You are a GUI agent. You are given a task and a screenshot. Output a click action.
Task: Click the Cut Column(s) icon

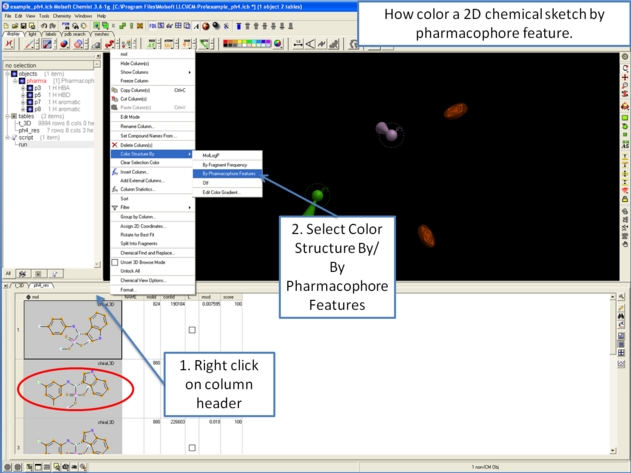tap(114, 99)
